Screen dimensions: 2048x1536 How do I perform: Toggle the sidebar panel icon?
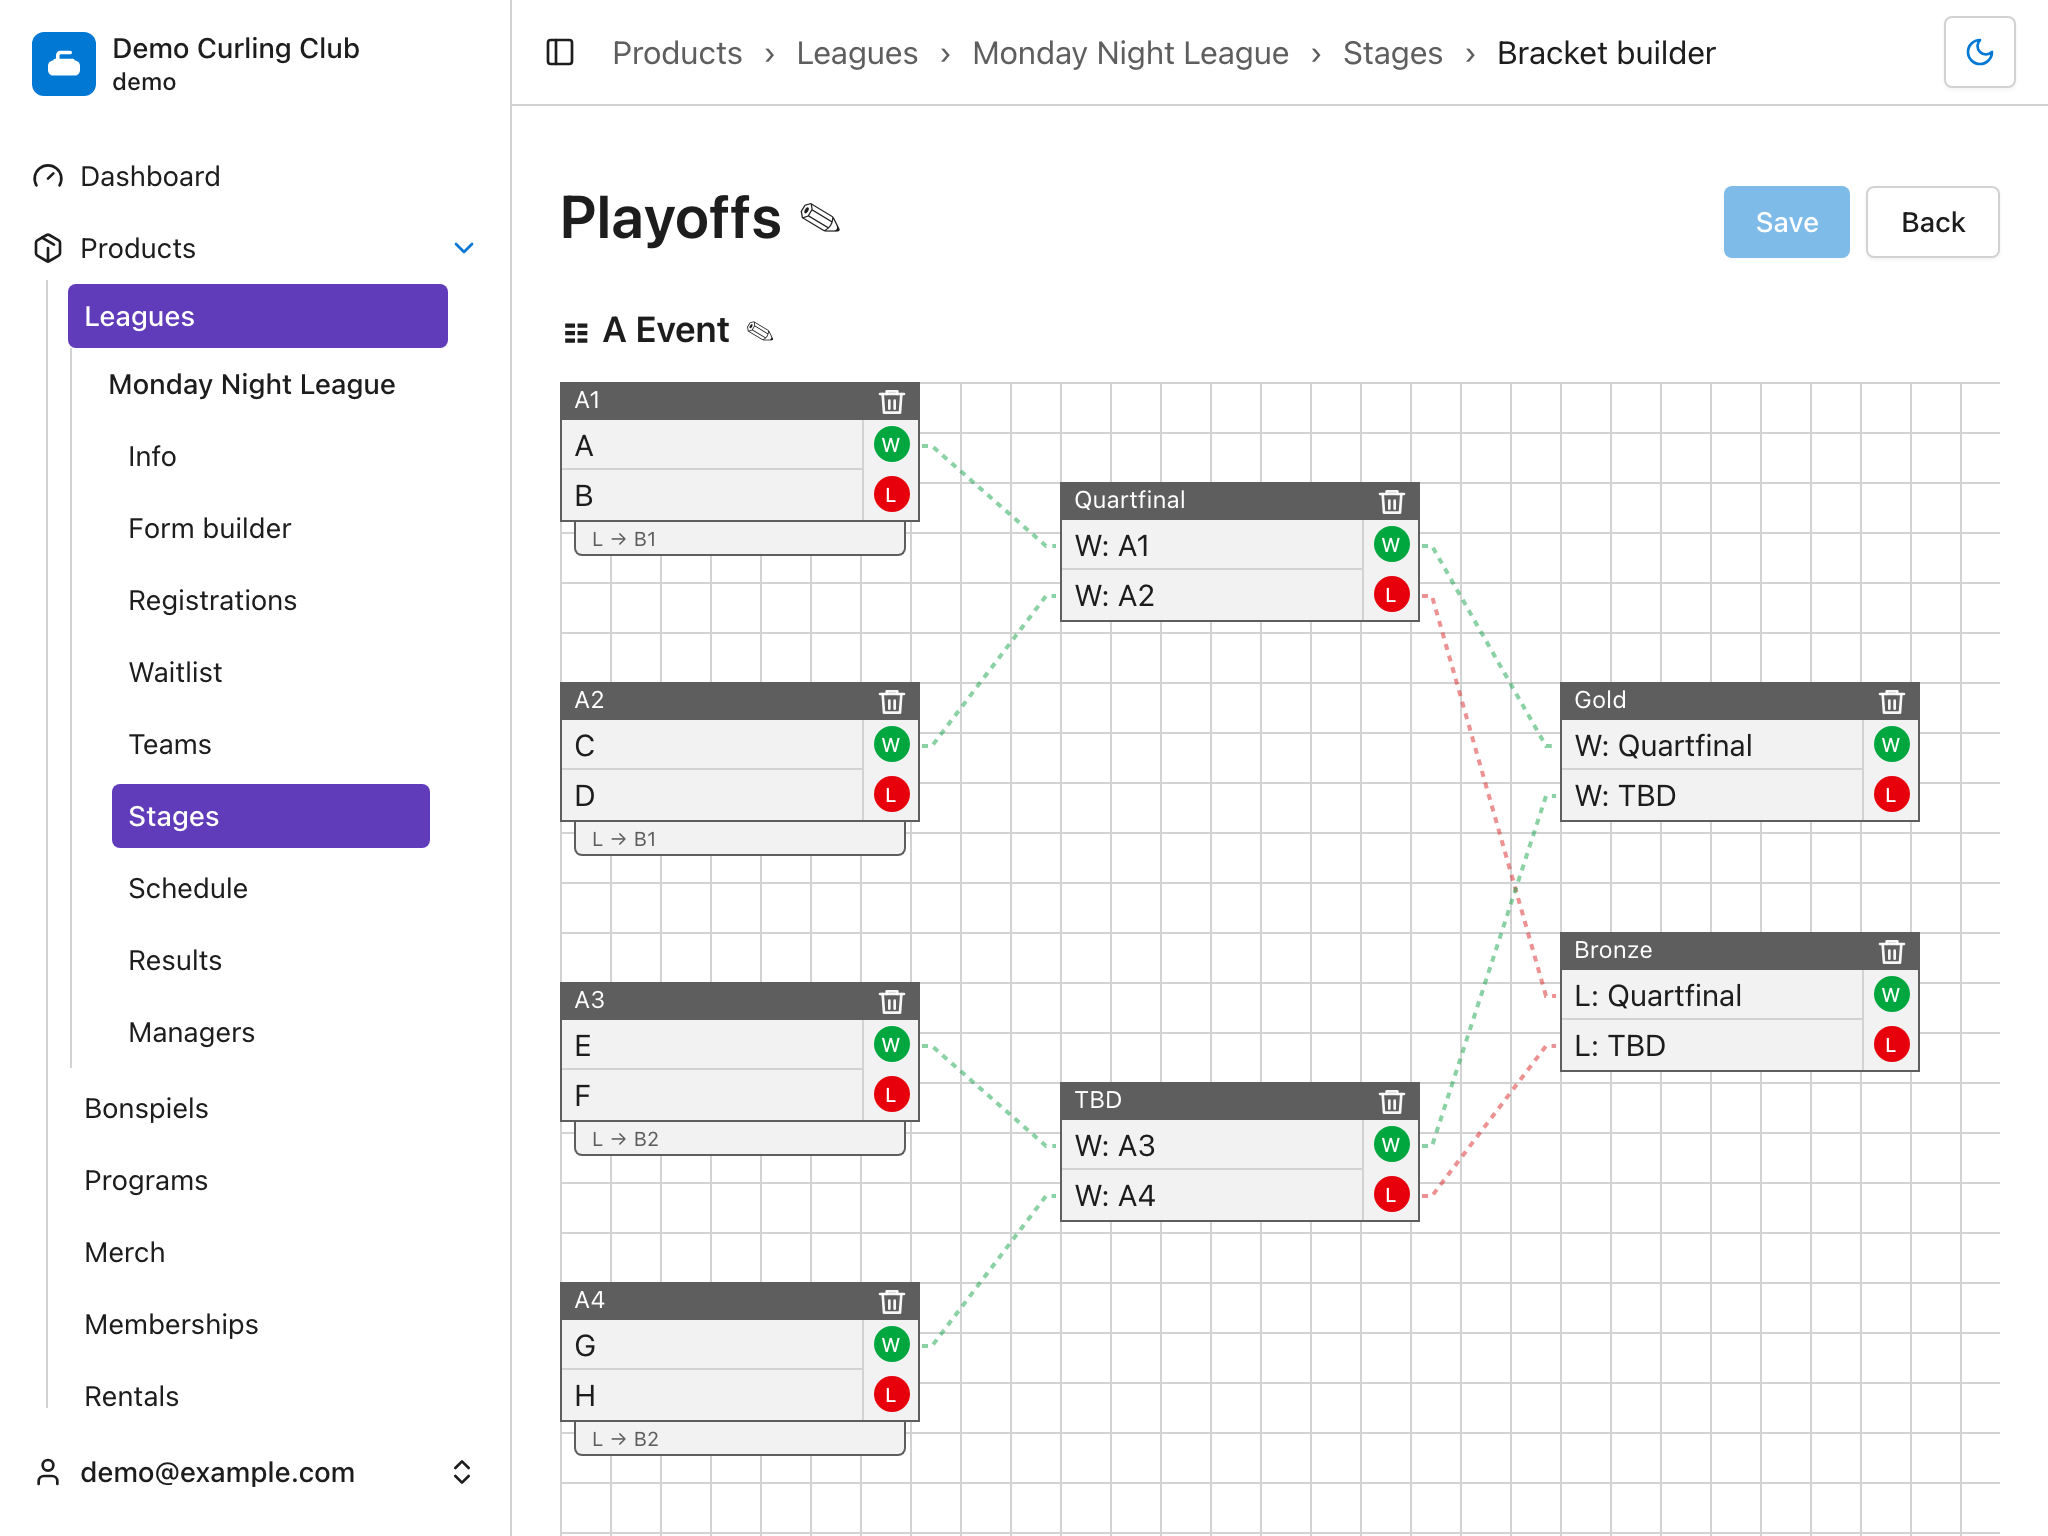560,52
